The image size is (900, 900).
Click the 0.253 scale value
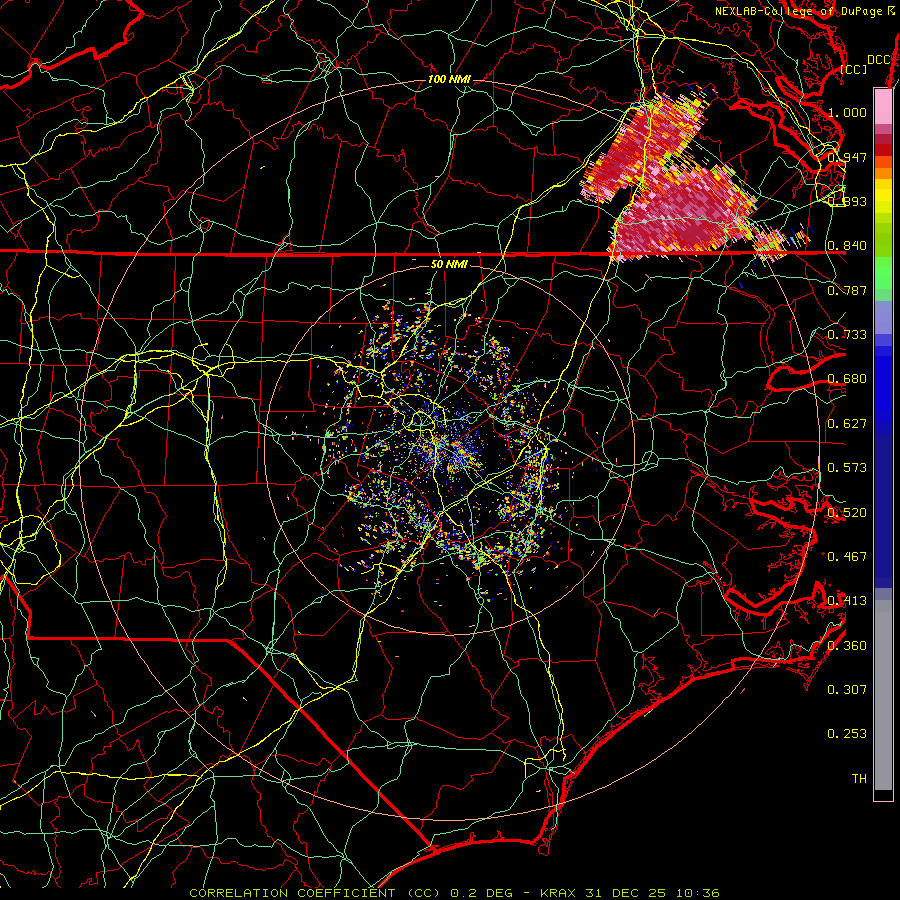(847, 734)
